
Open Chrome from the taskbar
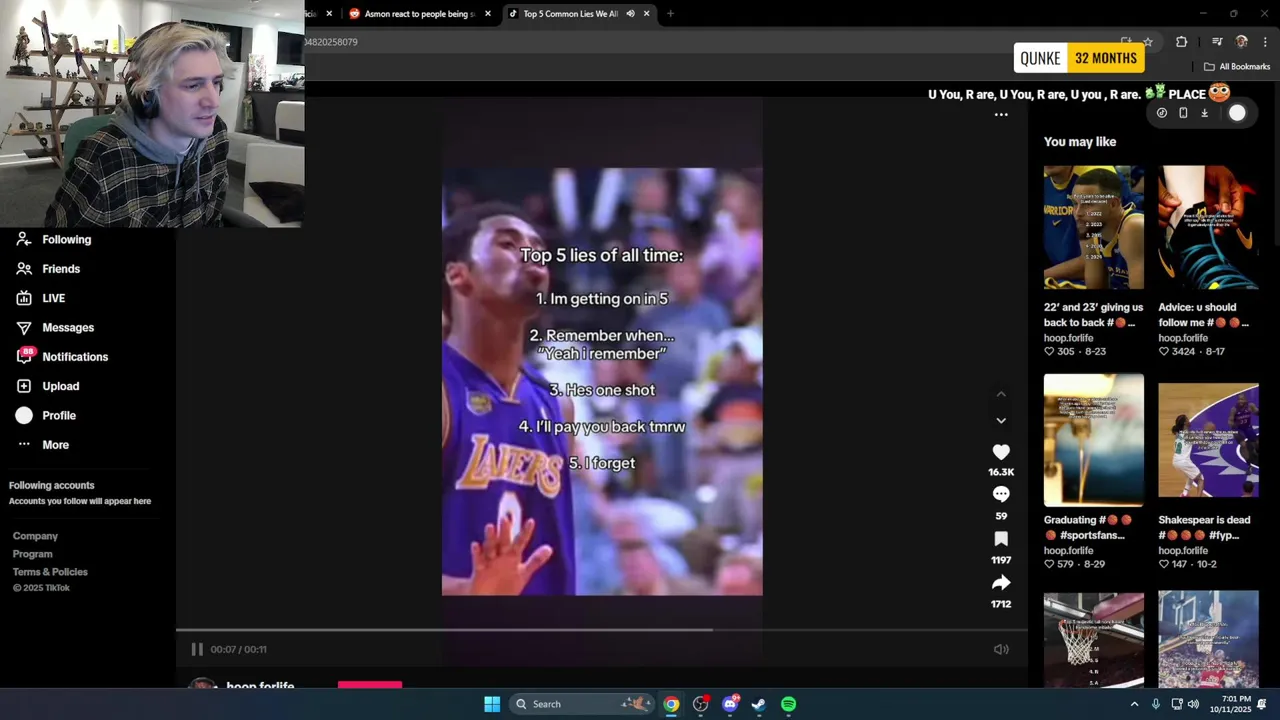pyautogui.click(x=671, y=704)
